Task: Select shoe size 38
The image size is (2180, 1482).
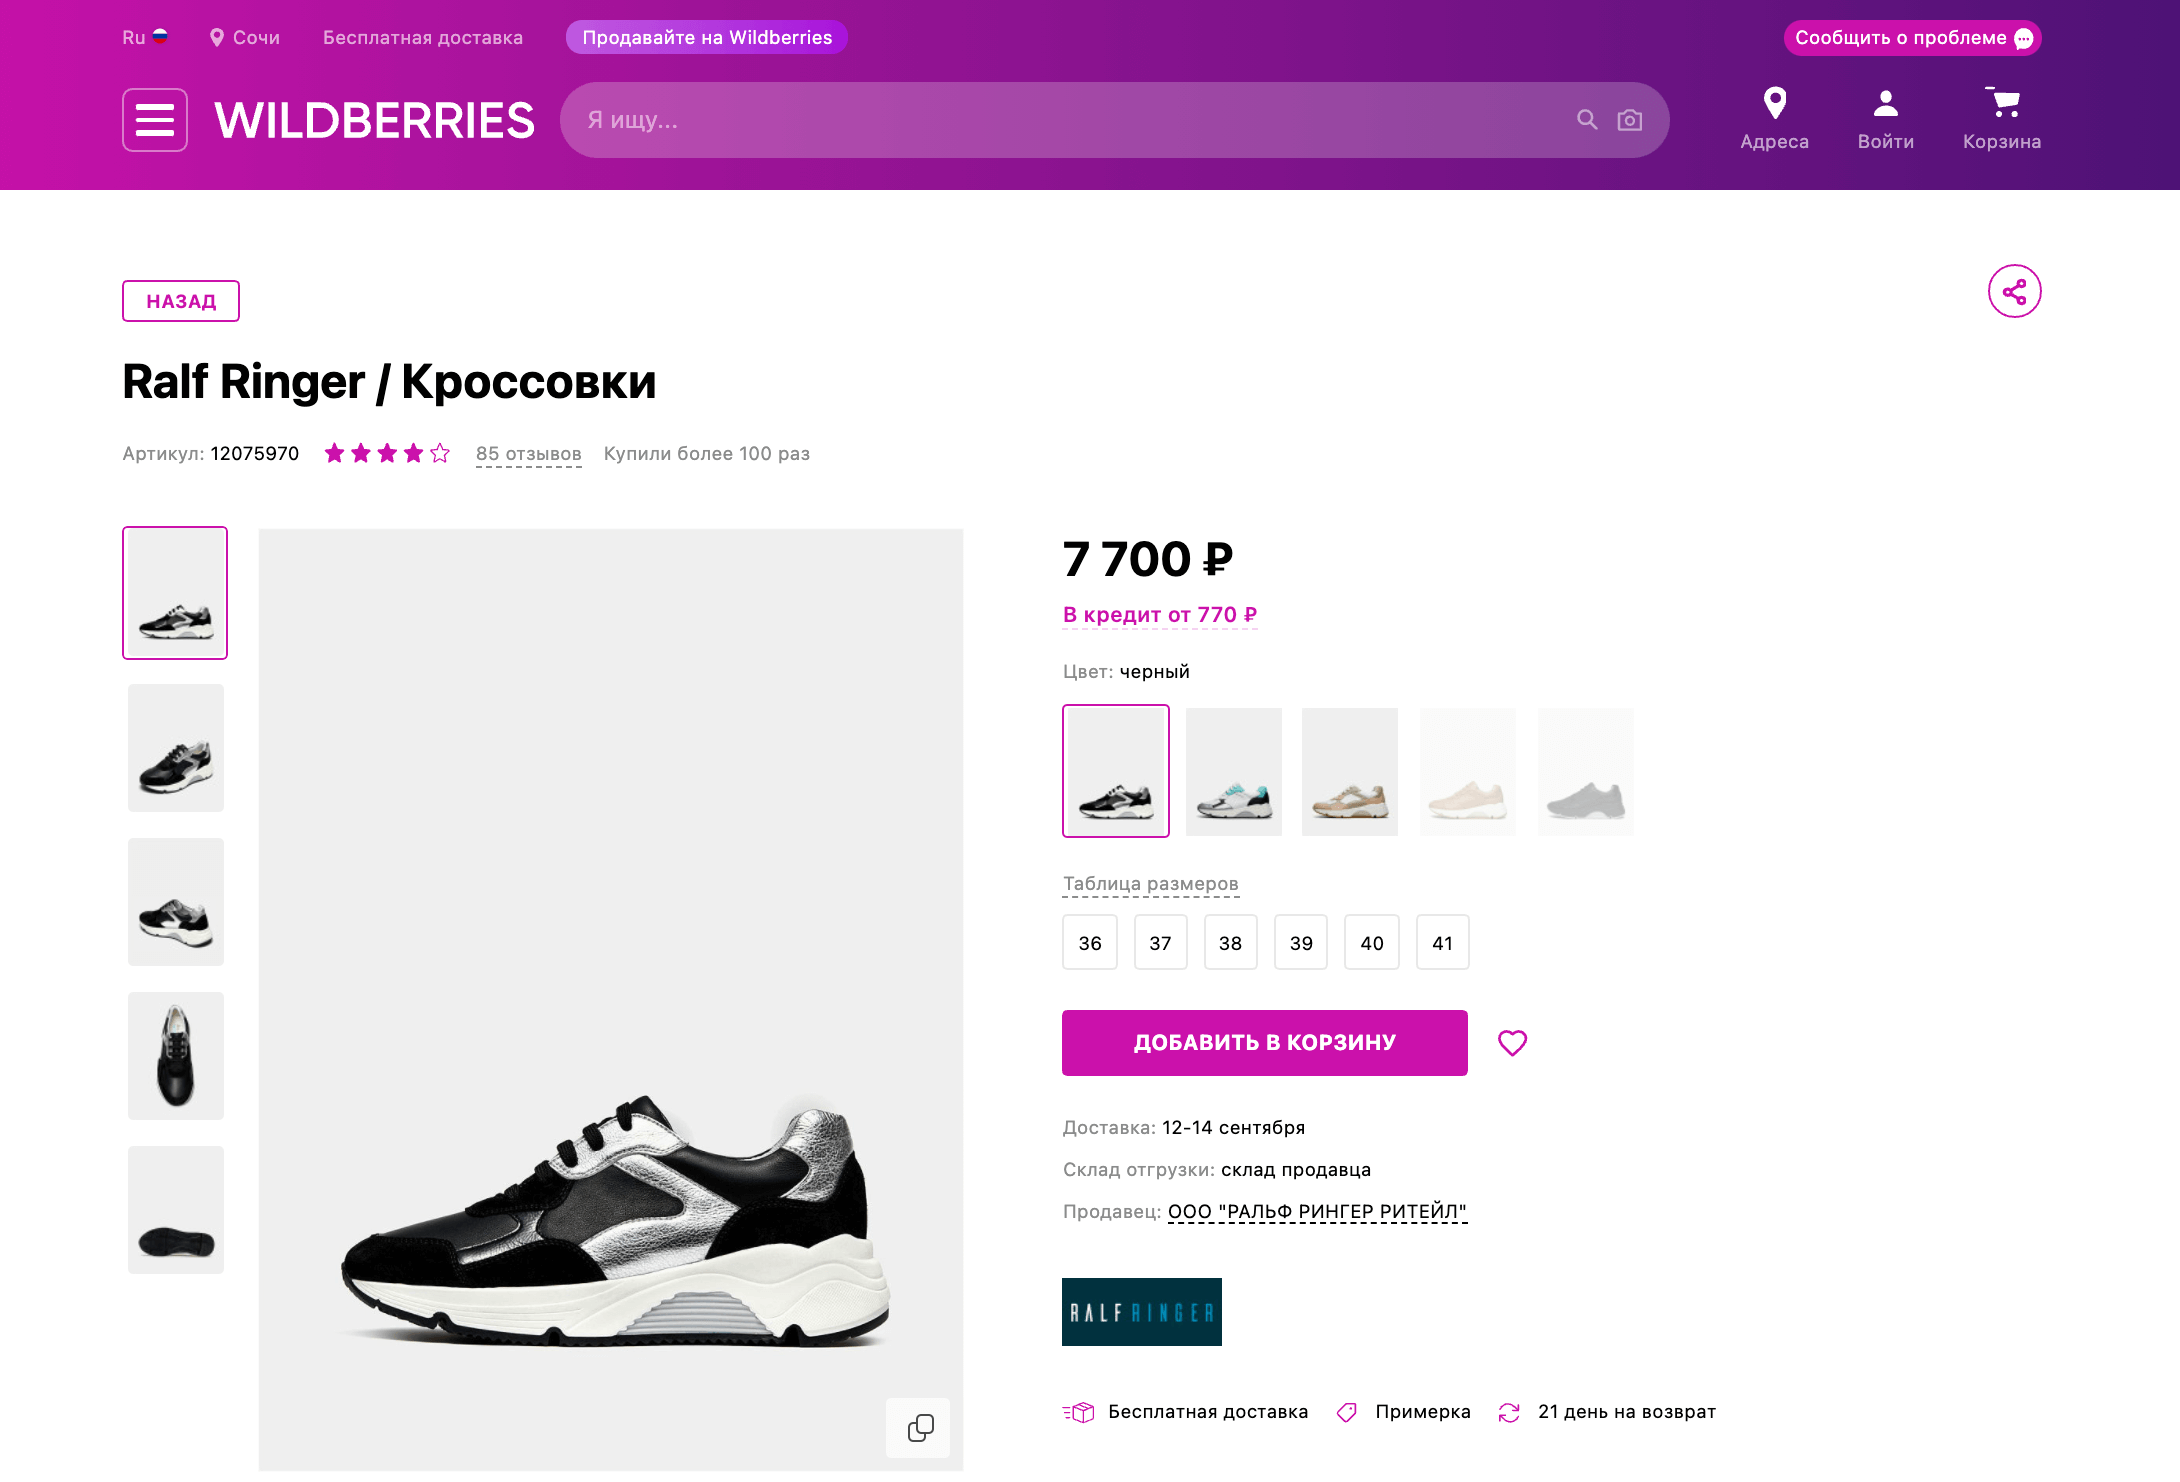Action: [1230, 943]
